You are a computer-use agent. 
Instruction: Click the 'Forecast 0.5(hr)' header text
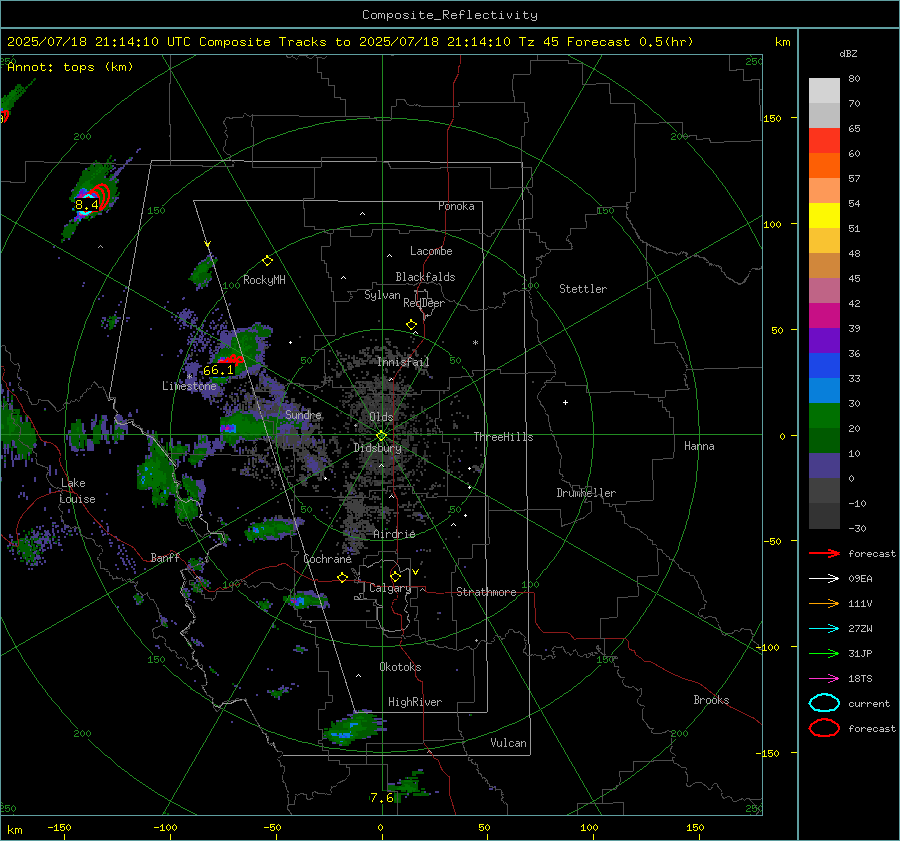pos(630,42)
